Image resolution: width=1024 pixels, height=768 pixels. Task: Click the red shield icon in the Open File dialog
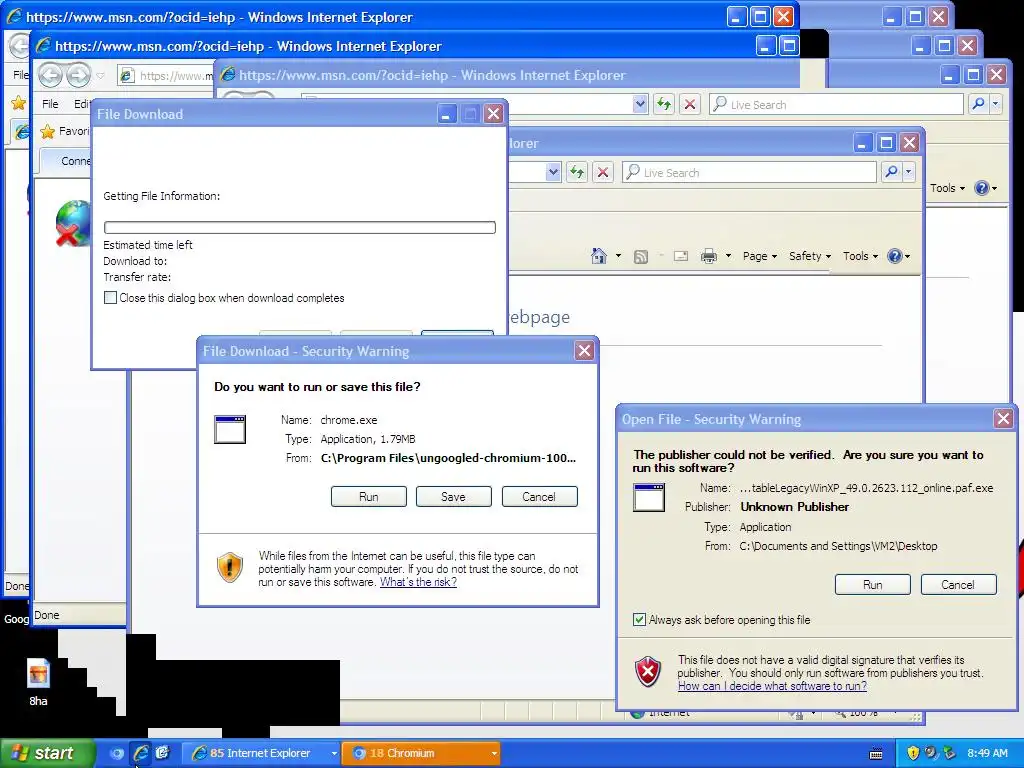[648, 672]
